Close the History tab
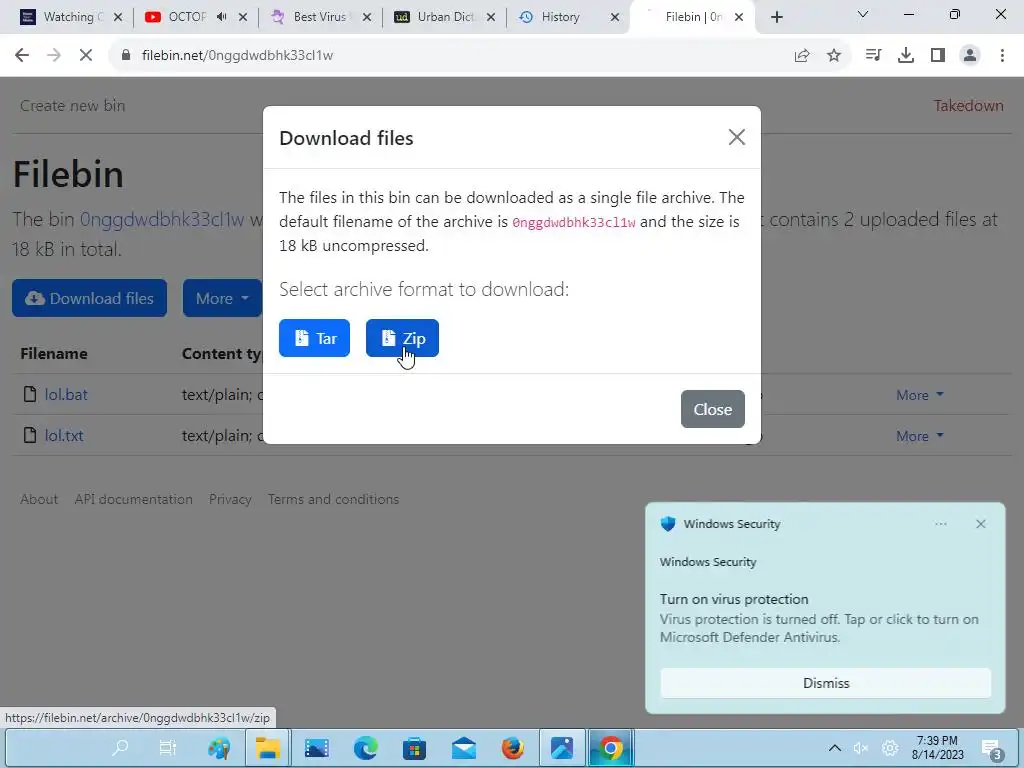Viewport: 1024px width, 768px height. [x=615, y=17]
